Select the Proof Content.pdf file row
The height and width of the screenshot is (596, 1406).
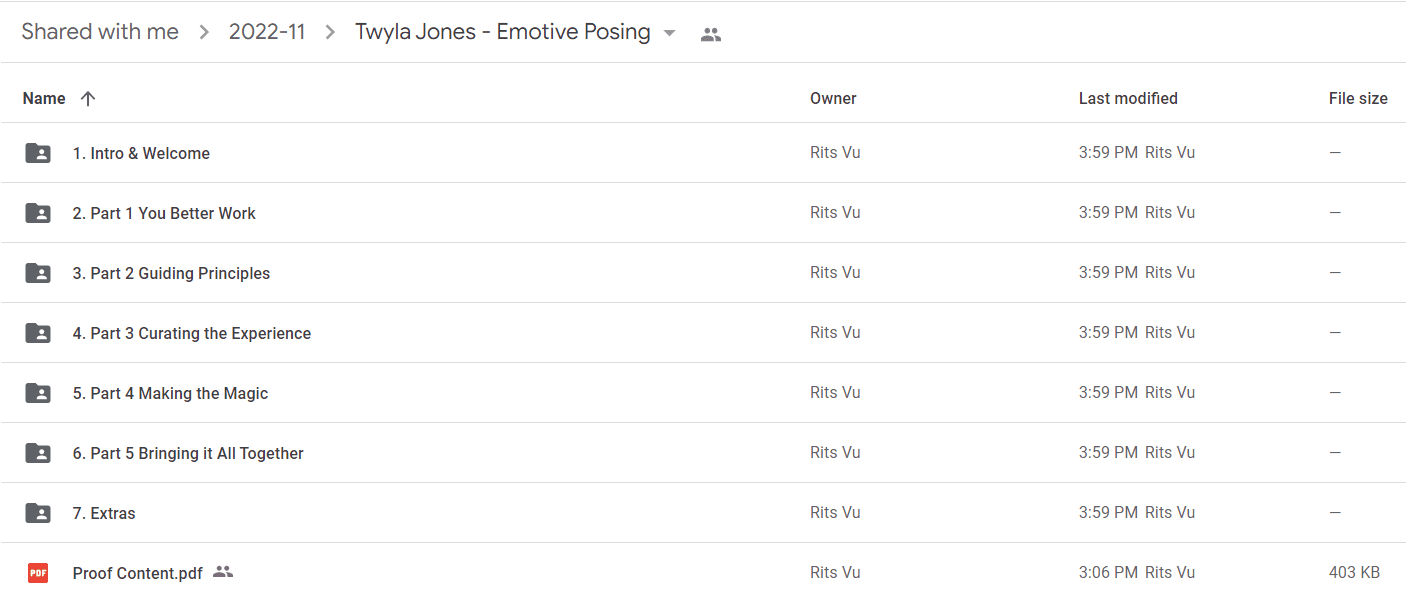[703, 573]
